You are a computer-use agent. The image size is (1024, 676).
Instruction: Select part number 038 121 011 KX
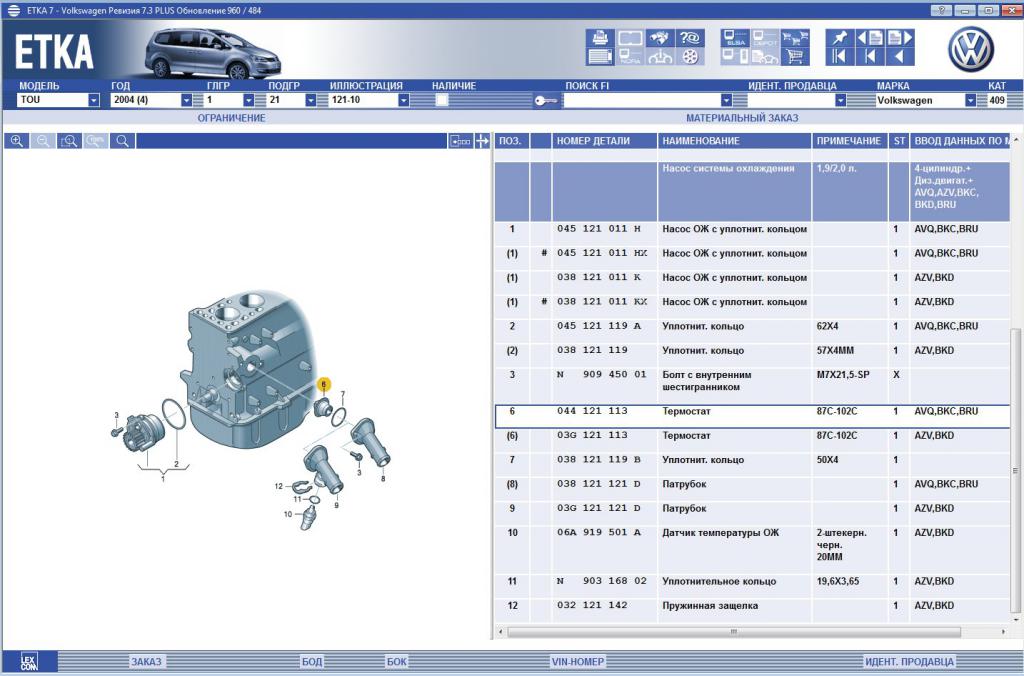601,302
